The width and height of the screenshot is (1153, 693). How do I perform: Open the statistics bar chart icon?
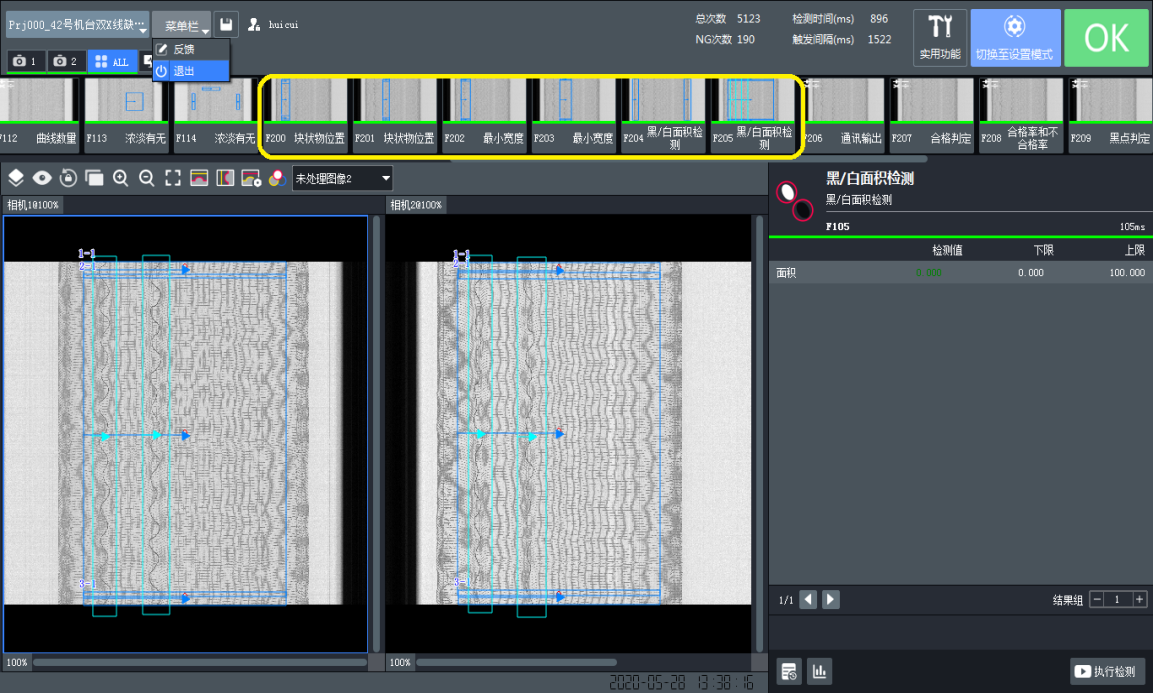coord(820,671)
